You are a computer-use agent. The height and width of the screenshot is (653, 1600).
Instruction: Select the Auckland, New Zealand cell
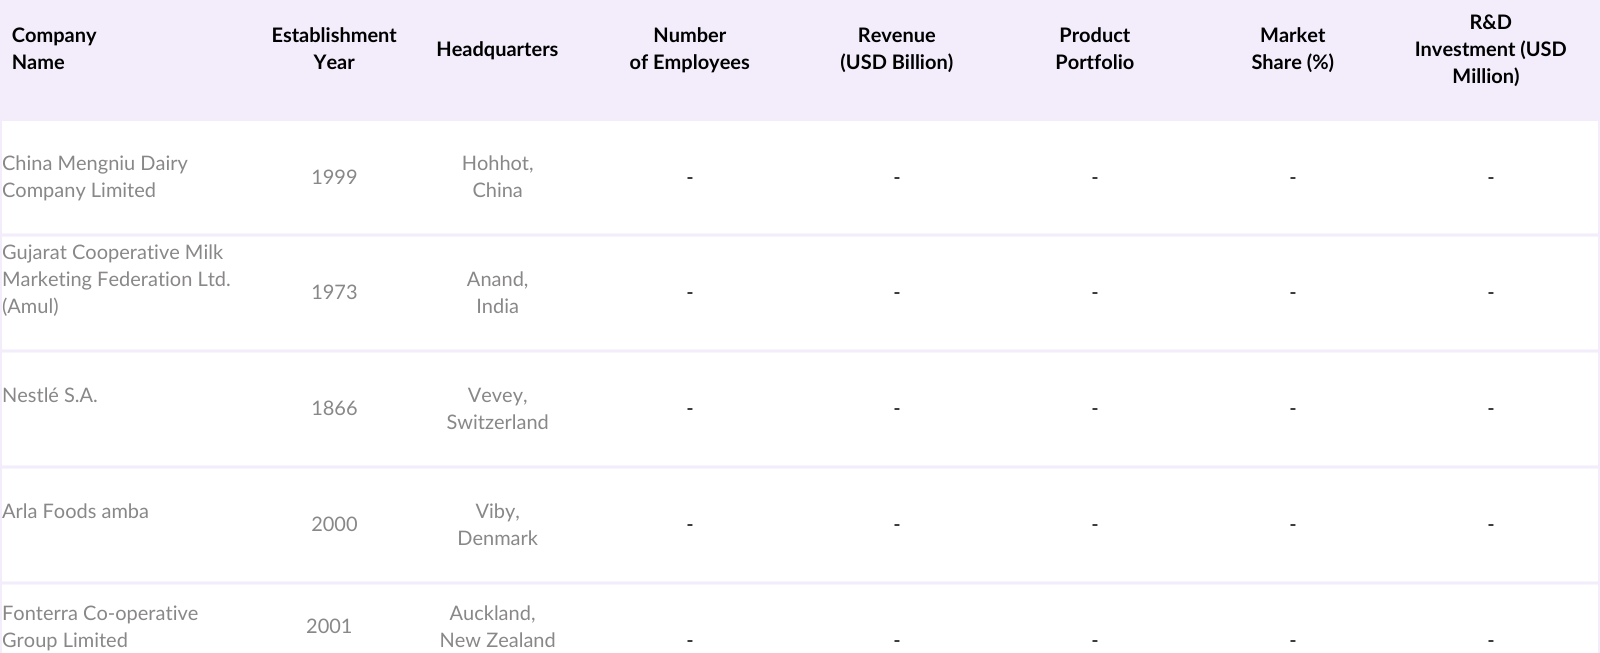[497, 626]
